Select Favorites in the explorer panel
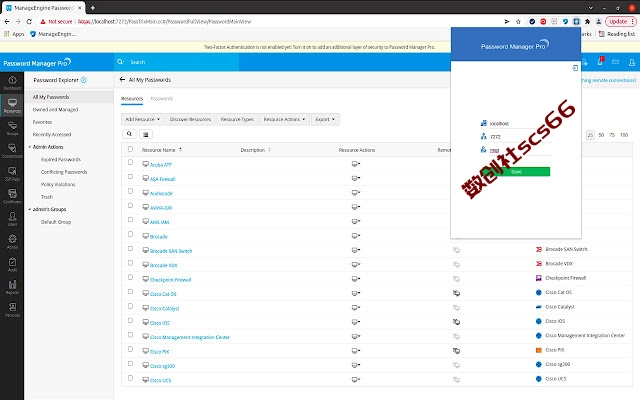 pos(42,122)
